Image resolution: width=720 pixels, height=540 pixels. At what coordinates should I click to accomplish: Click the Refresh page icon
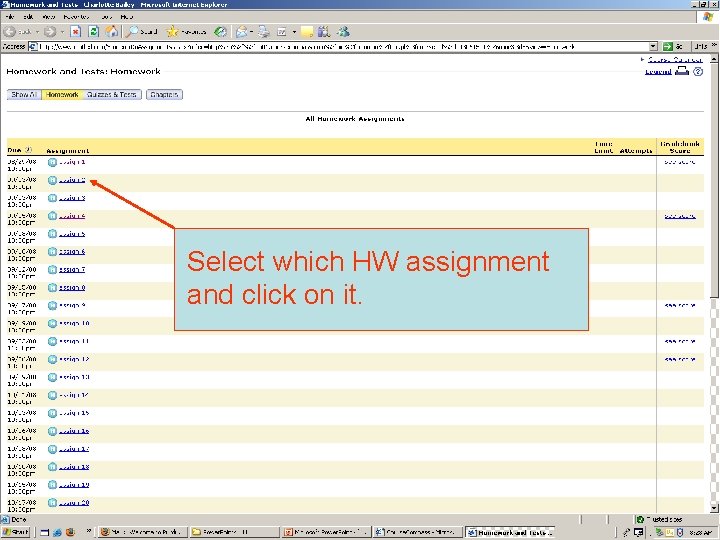tap(94, 32)
